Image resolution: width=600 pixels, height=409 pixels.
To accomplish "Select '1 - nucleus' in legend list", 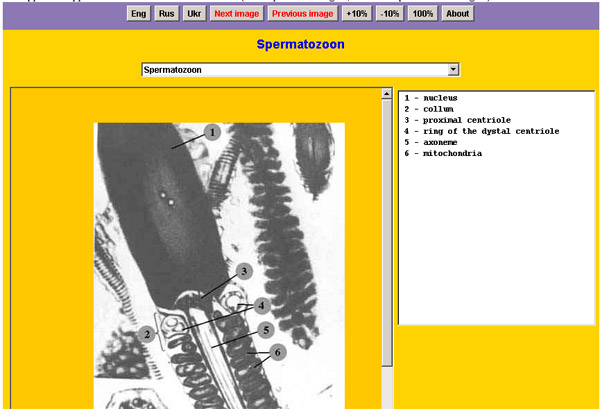I will 431,99.
